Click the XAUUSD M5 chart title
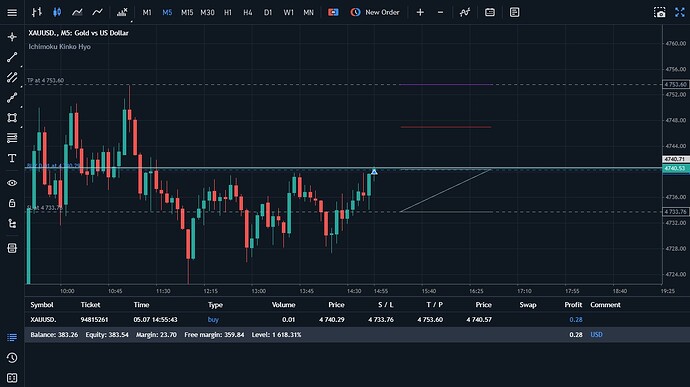This screenshot has width=690, height=387. click(78, 33)
